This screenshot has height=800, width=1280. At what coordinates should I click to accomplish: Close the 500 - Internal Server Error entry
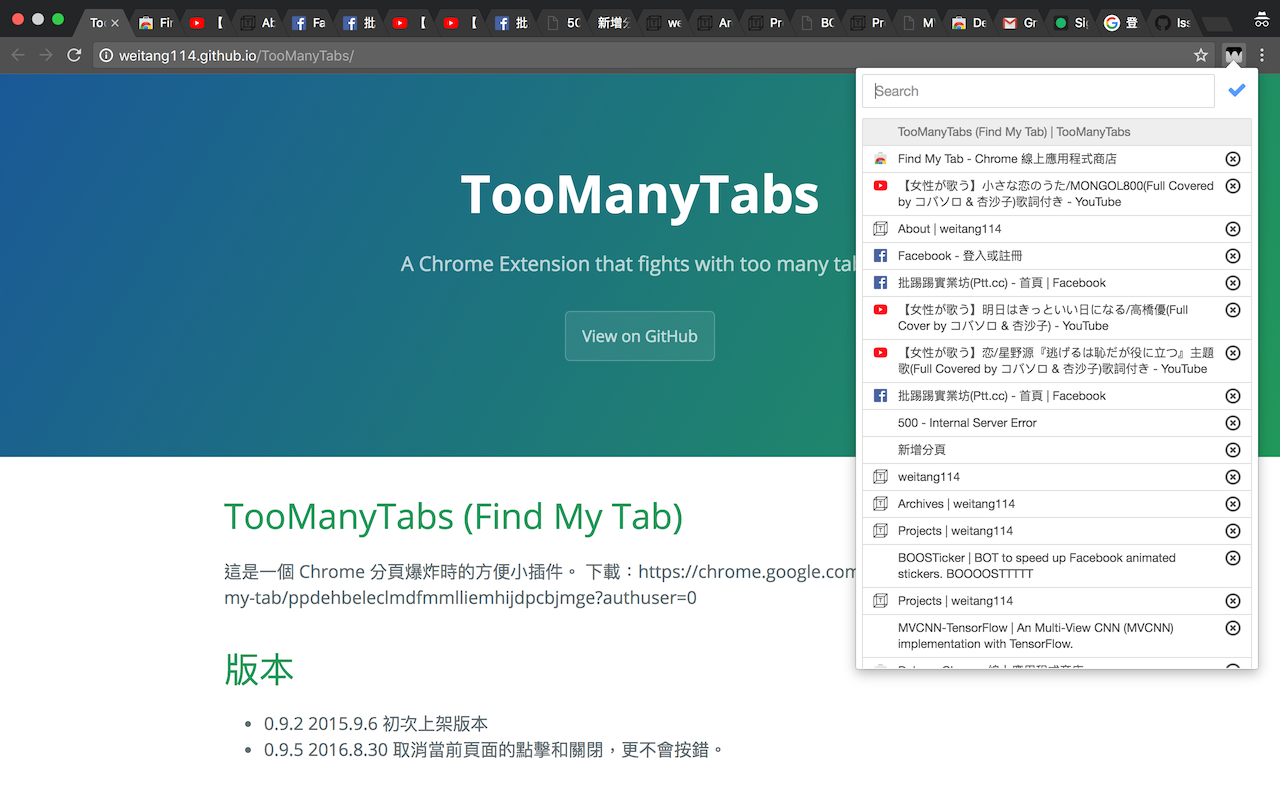tap(1233, 422)
